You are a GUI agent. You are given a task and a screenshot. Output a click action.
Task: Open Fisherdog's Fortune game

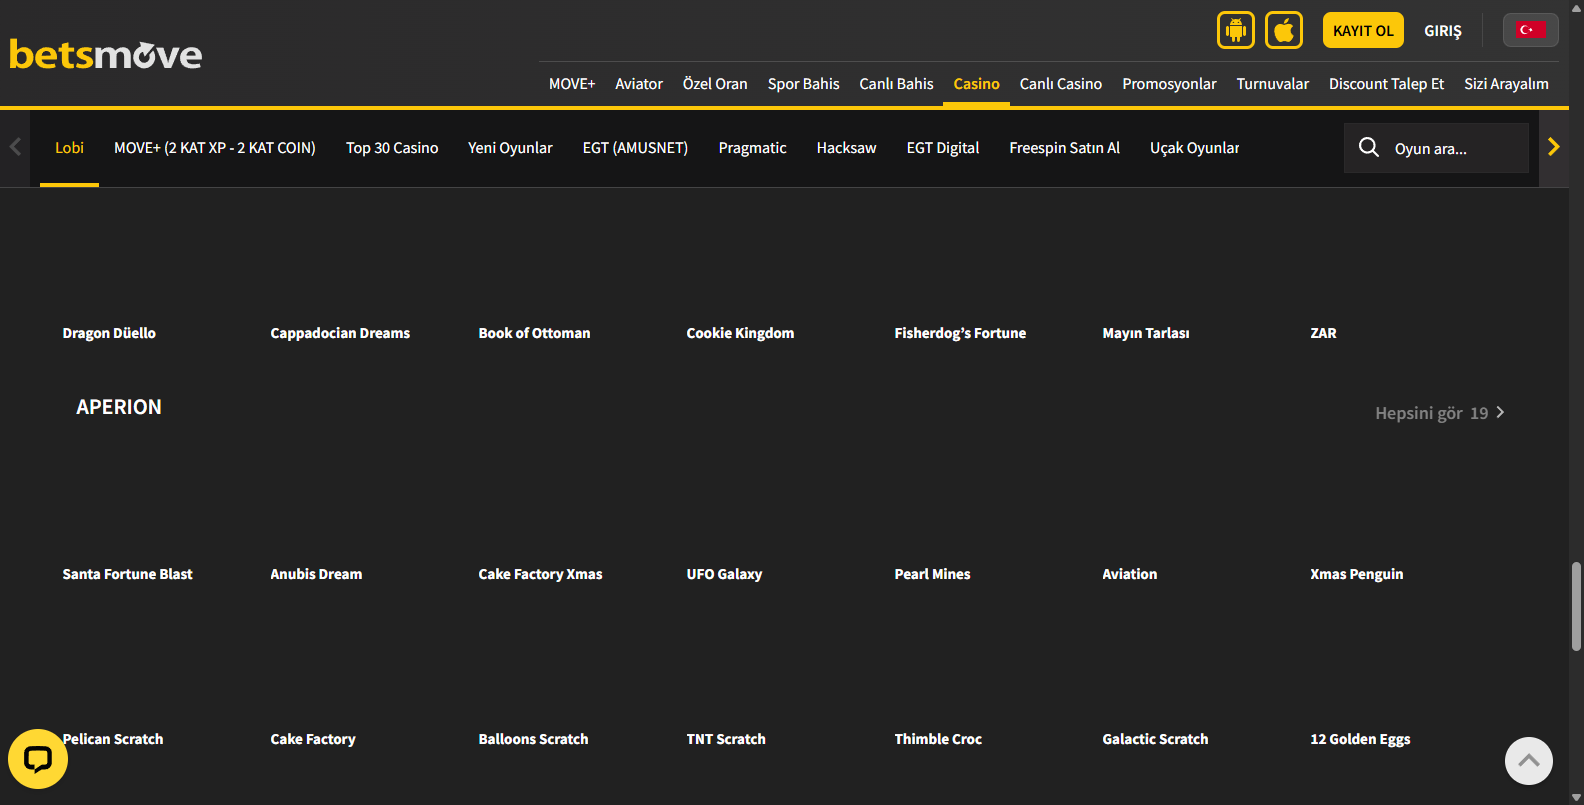[960, 333]
